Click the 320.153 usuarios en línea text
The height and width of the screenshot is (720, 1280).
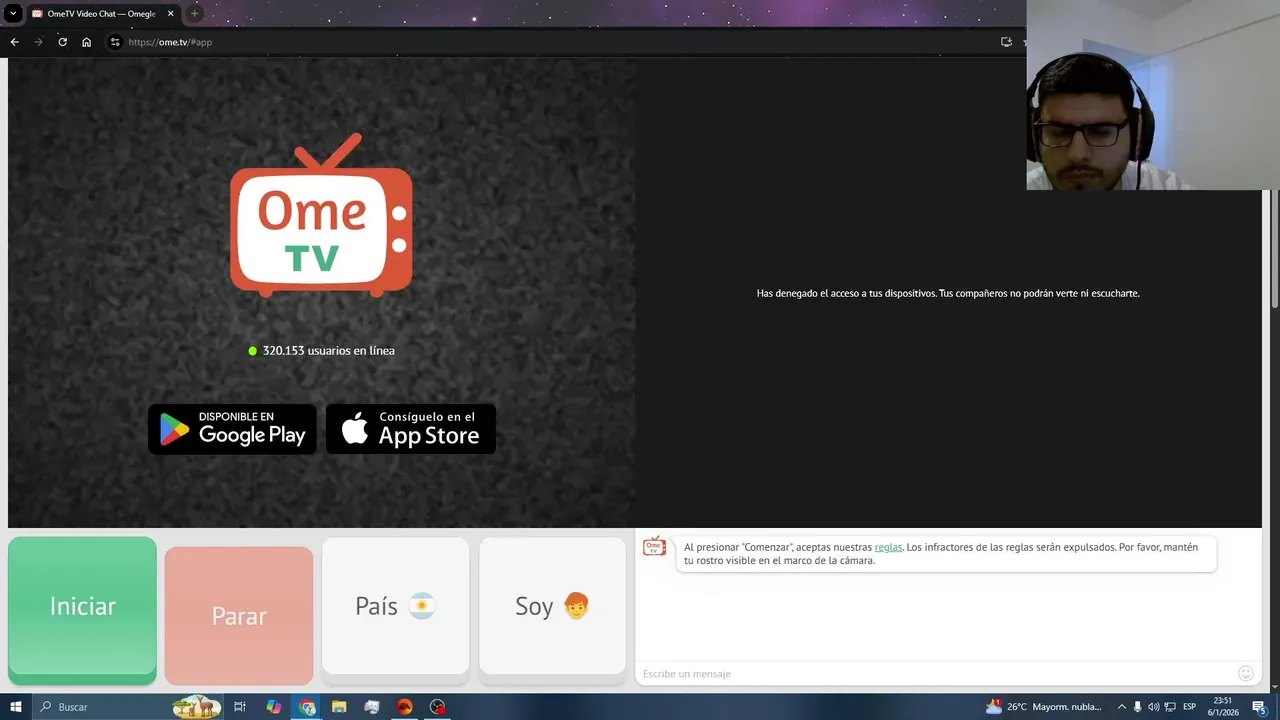pyautogui.click(x=329, y=351)
